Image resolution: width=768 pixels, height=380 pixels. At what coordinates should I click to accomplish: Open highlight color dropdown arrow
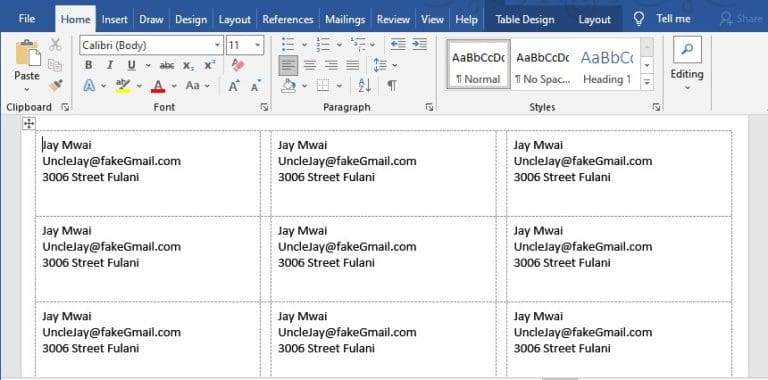139,86
